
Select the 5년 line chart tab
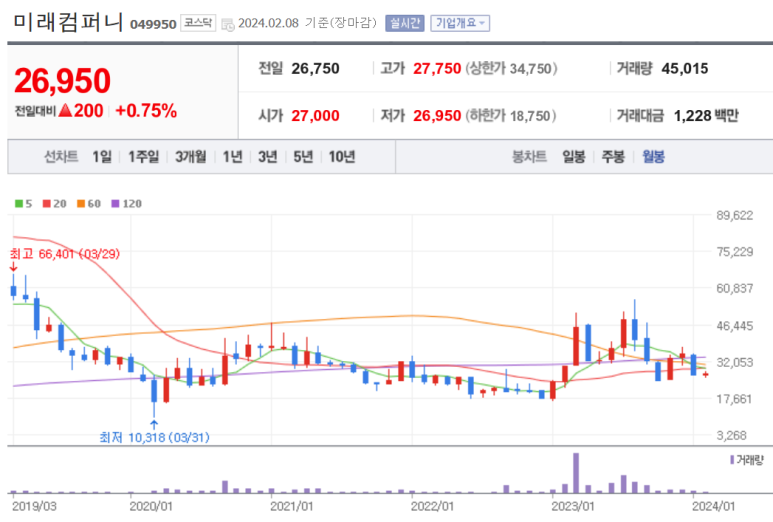pos(303,157)
